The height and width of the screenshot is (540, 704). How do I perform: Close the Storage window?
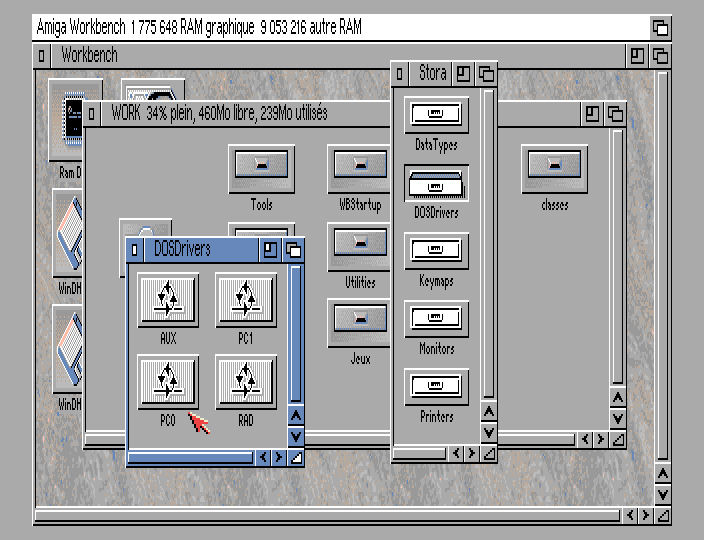tap(400, 73)
